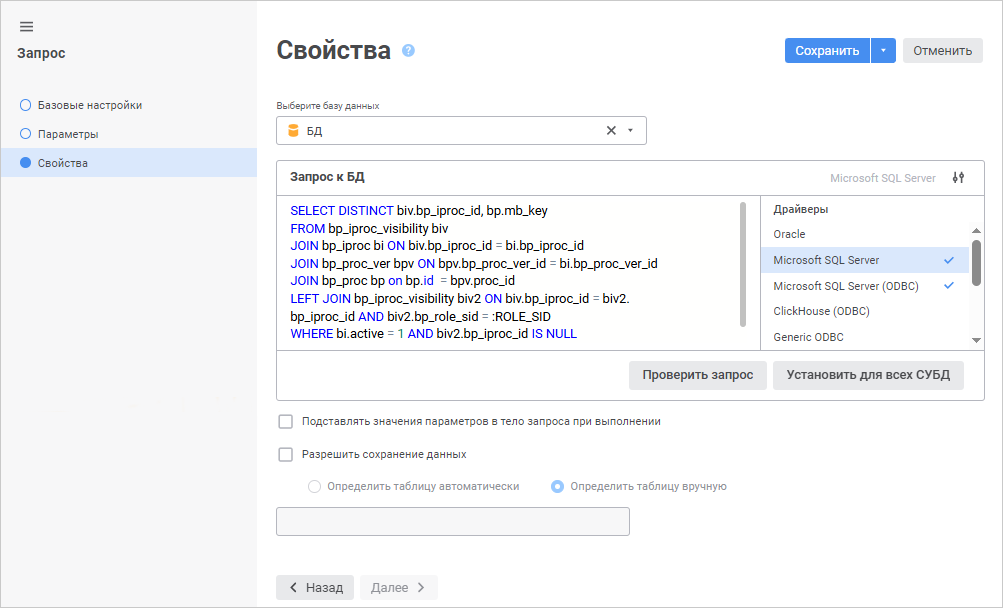Click the drivers settings sliders icon

pos(959,178)
